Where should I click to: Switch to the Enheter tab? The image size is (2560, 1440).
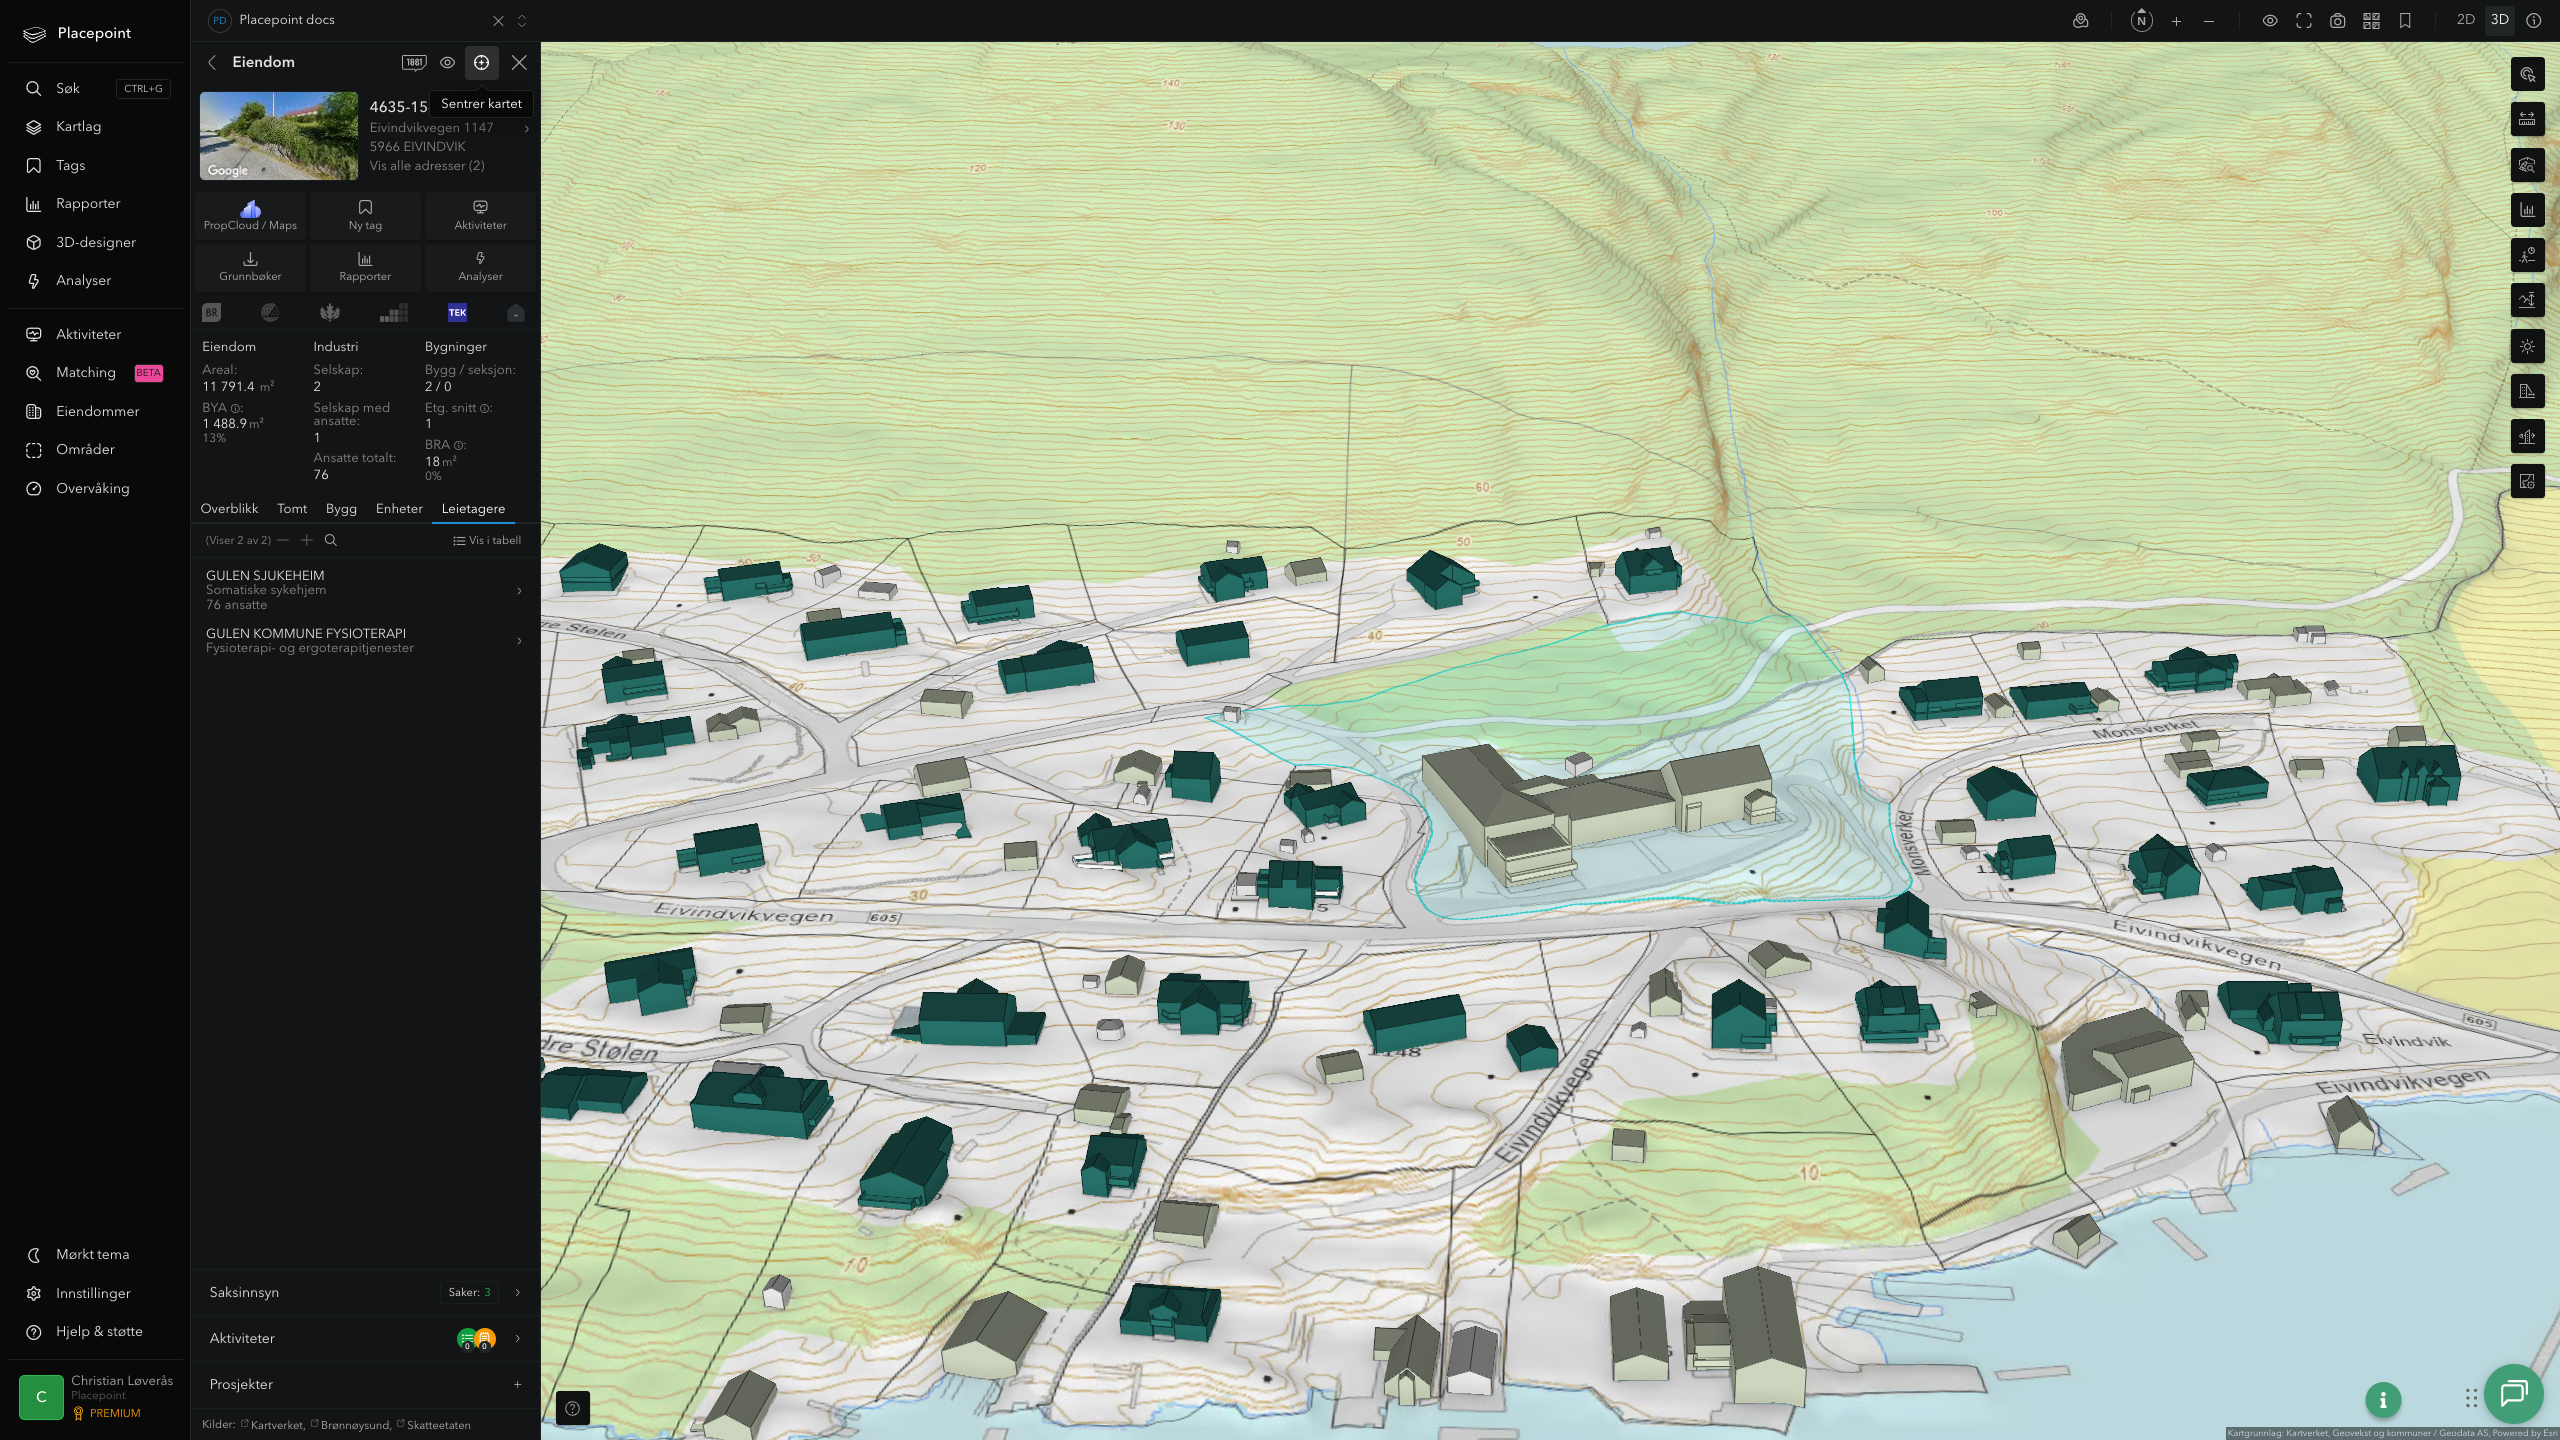point(399,508)
